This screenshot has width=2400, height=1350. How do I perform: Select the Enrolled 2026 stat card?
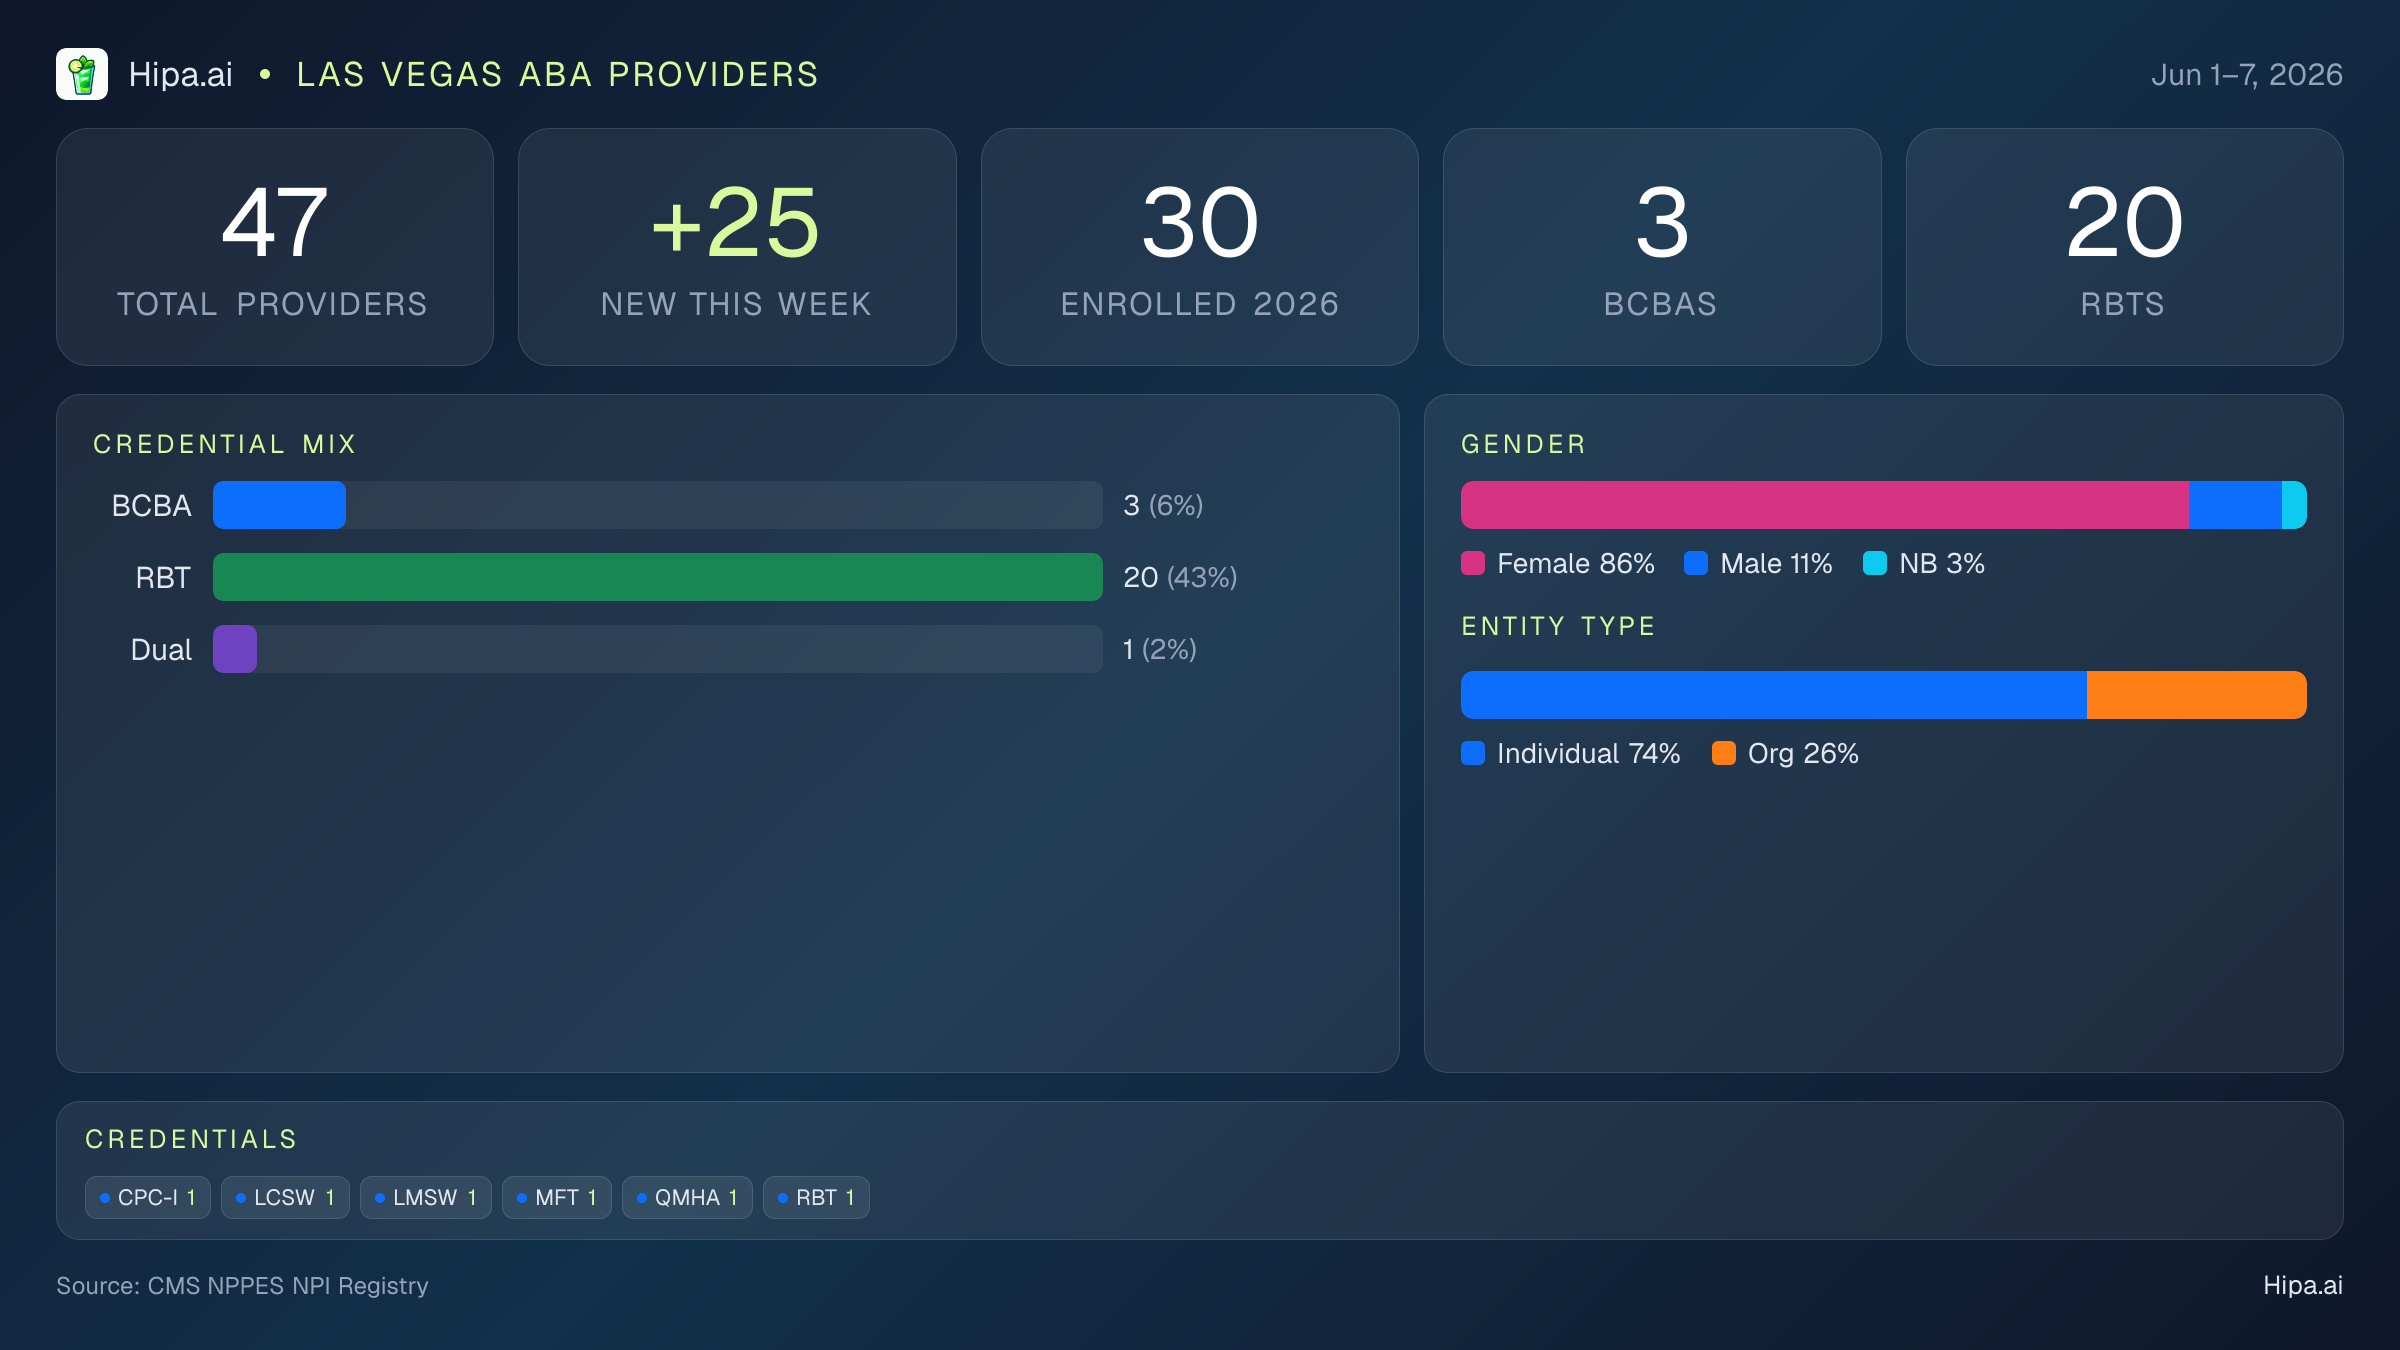point(1200,247)
